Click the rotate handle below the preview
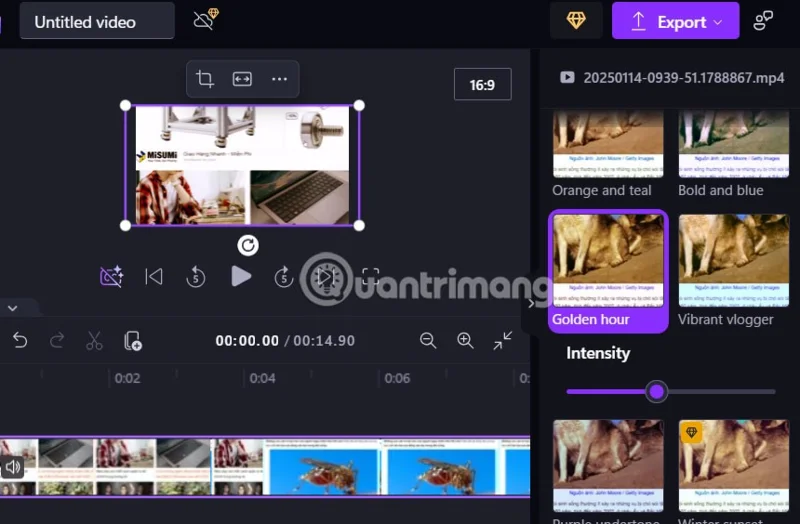800x524 pixels. pos(248,245)
